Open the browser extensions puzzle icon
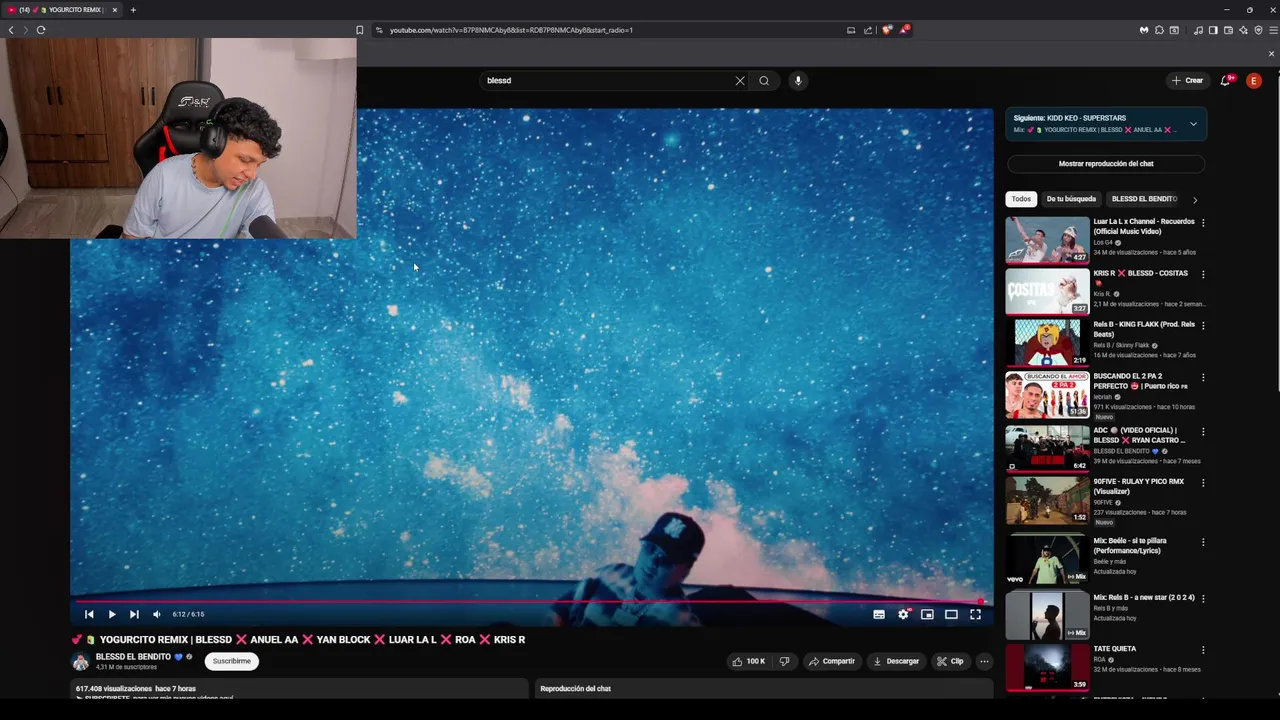Screen dimensions: 1280x720 pos(1159,30)
